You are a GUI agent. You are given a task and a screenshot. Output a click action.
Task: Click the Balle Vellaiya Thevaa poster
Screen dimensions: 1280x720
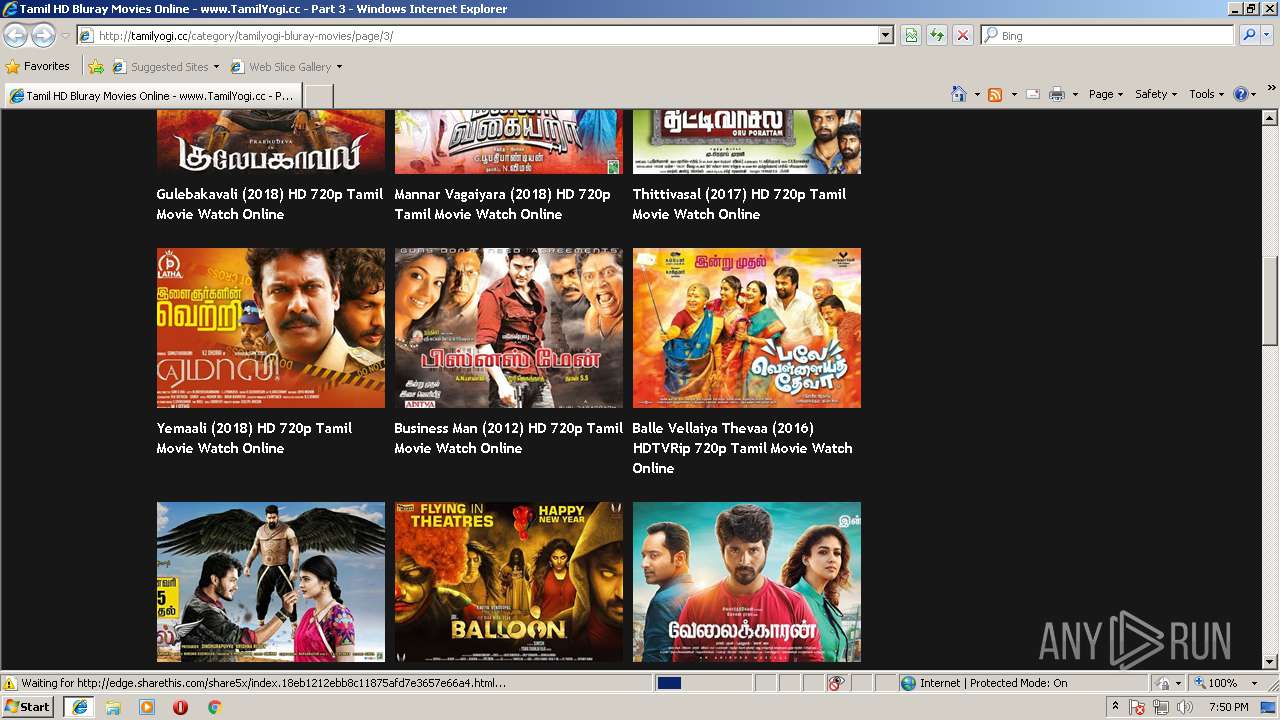(x=747, y=328)
